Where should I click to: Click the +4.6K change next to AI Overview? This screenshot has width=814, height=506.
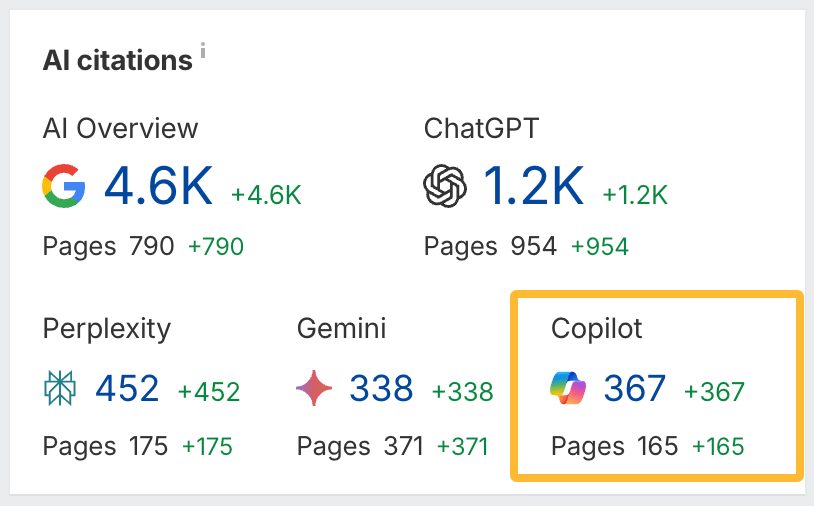[266, 193]
